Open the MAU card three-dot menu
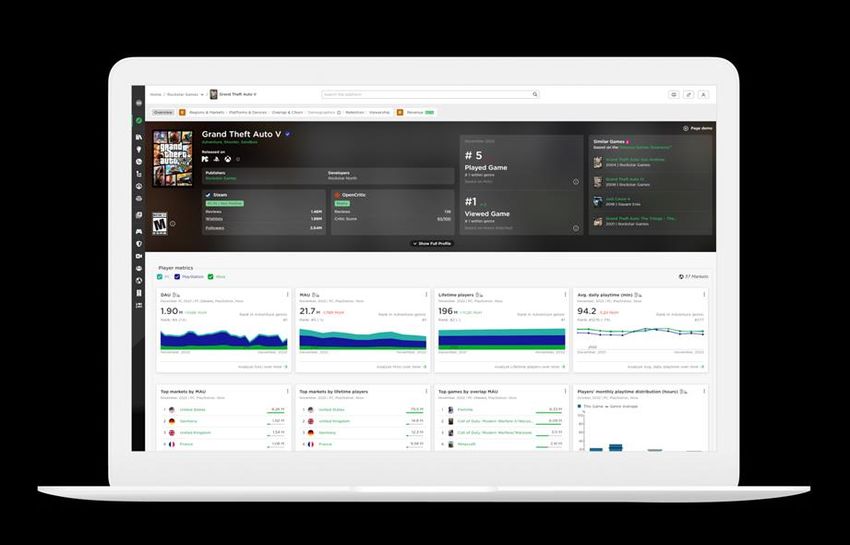Image resolution: width=850 pixels, height=545 pixels. (x=426, y=294)
